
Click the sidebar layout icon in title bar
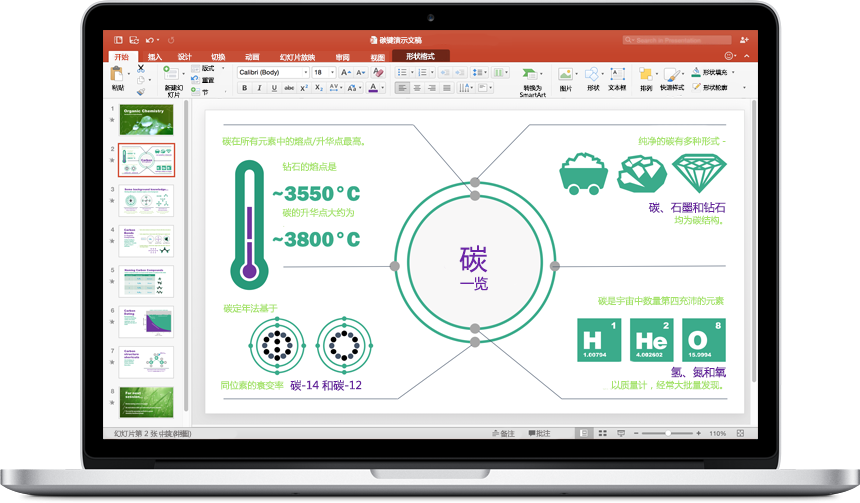coord(118,40)
